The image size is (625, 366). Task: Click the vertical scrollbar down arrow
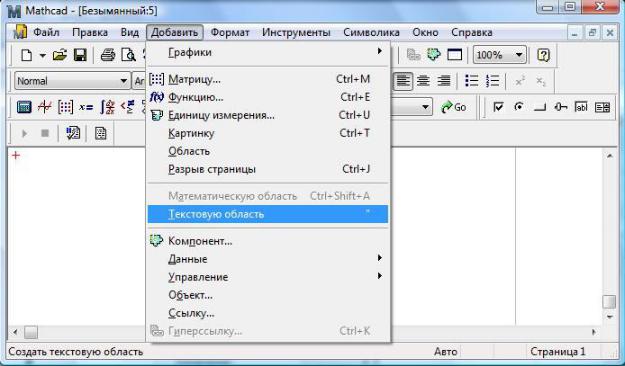[x=609, y=317]
